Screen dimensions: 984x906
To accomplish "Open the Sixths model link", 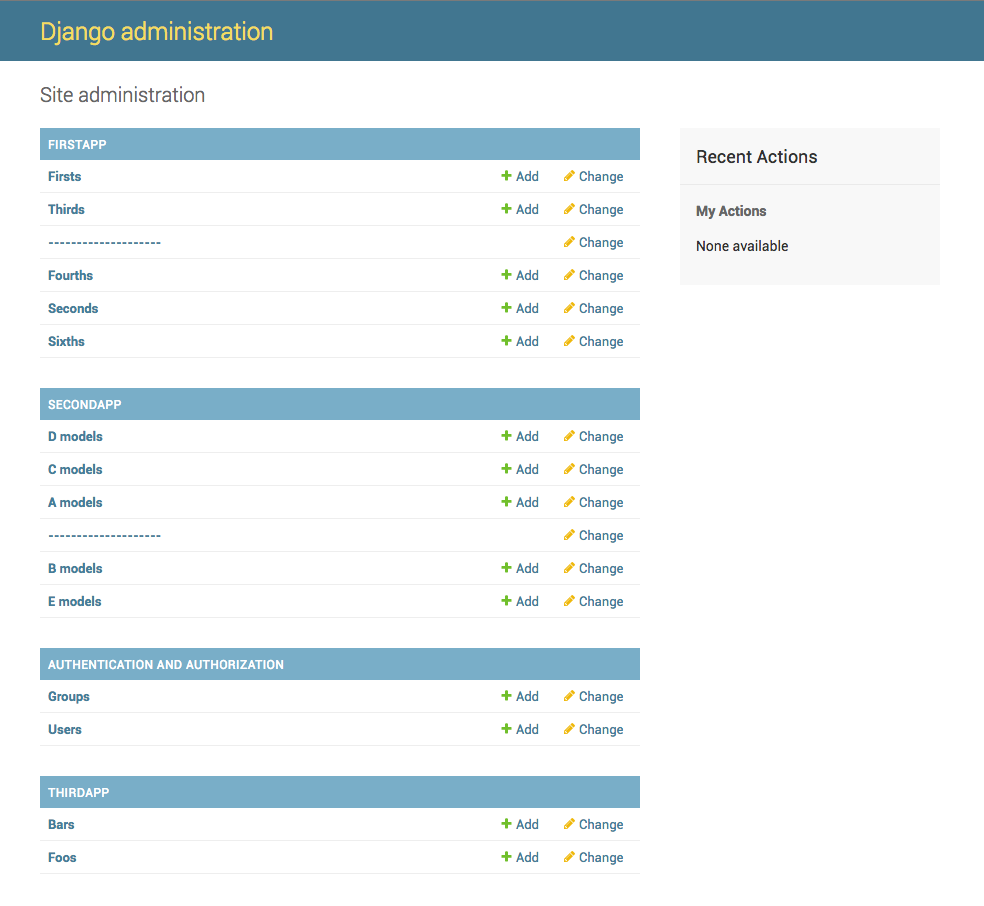I will coord(66,341).
